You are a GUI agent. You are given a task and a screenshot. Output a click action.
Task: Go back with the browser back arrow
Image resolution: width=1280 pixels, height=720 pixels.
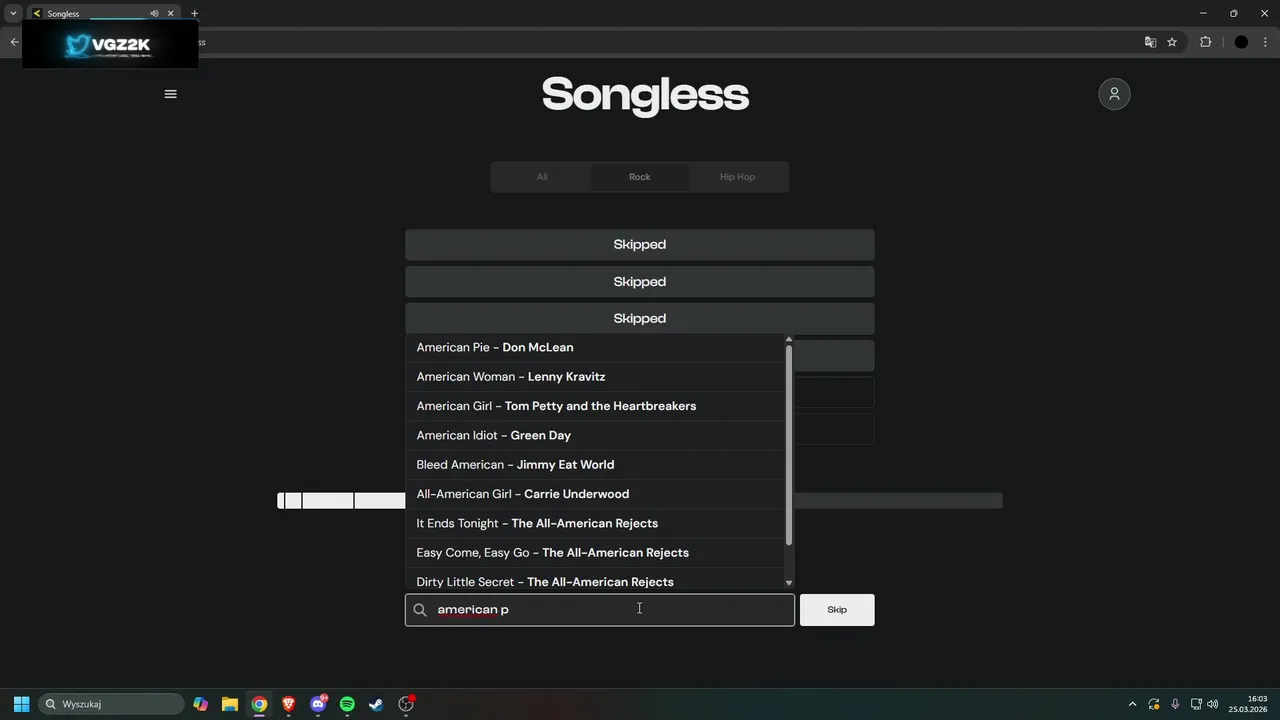[14, 42]
